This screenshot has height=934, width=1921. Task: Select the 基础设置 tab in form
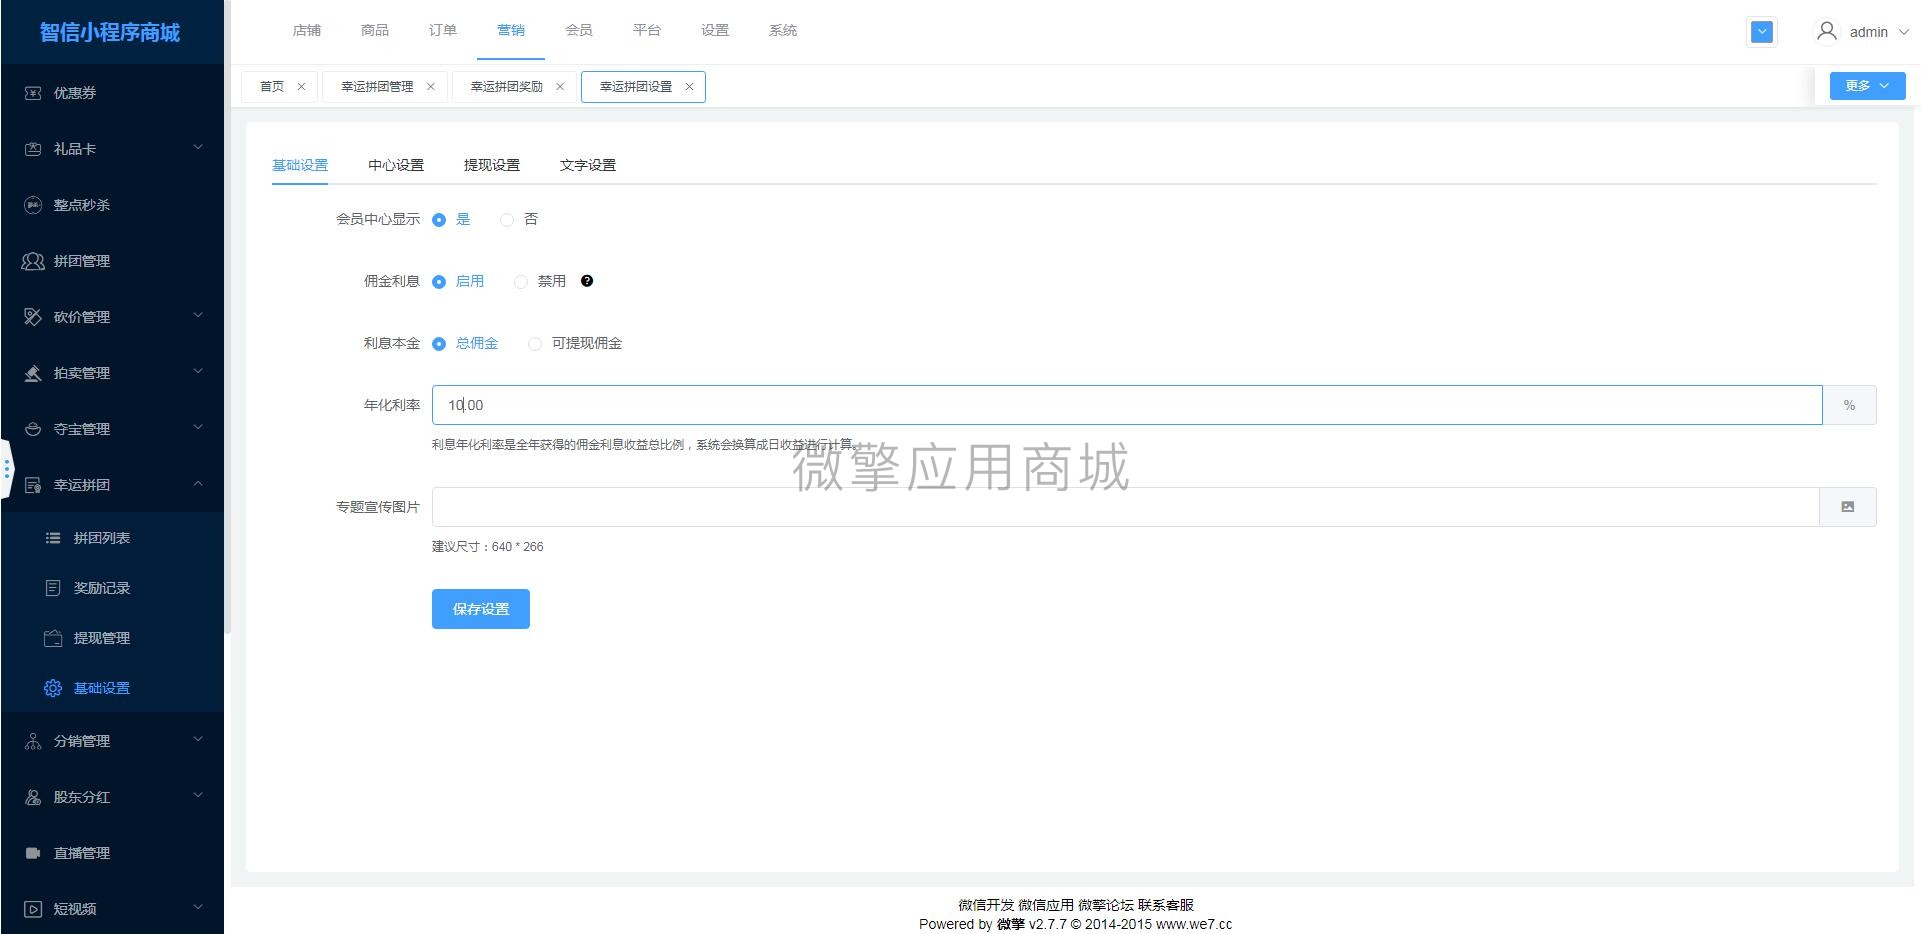click(300, 166)
